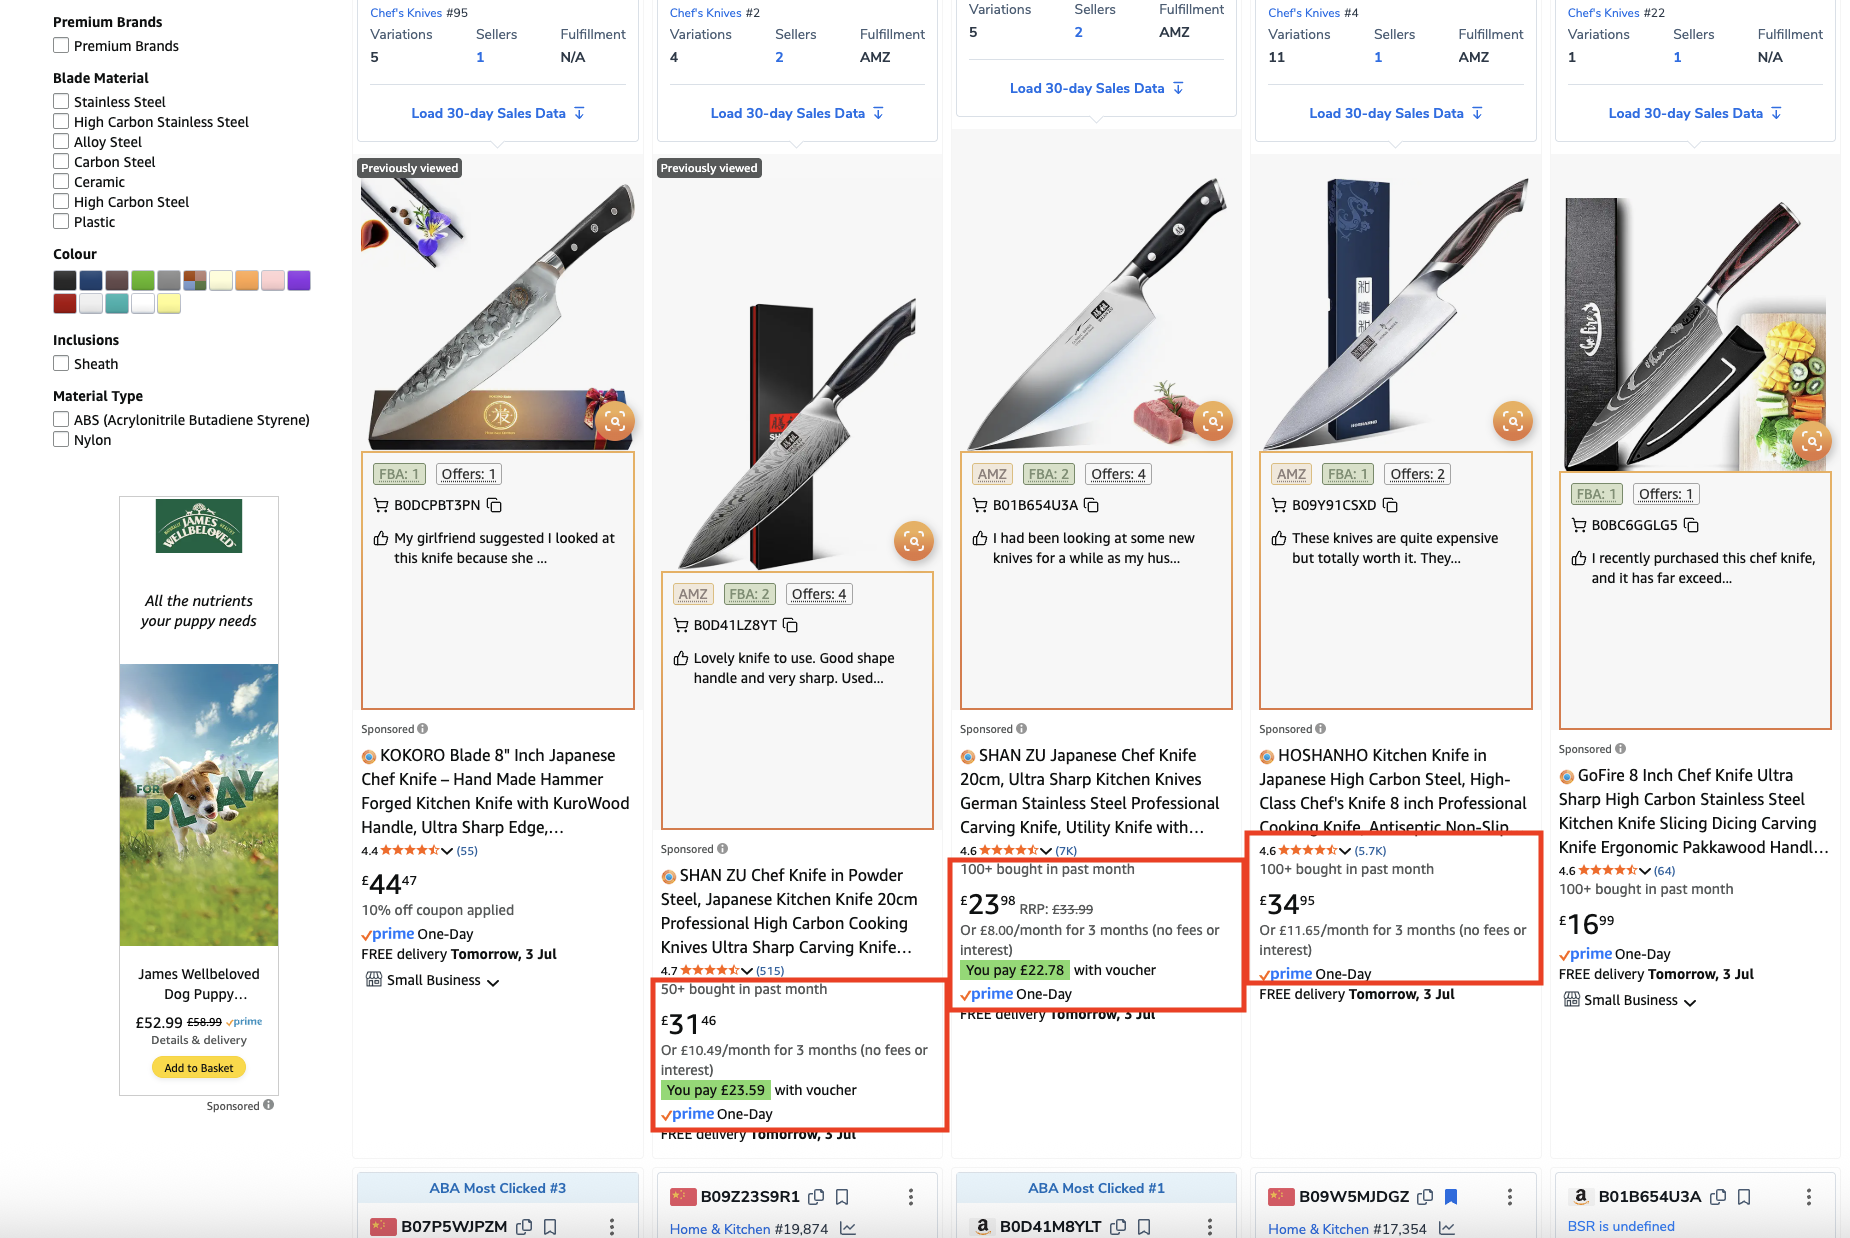The width and height of the screenshot is (1850, 1238).
Task: Load 30-day Sales Data for Chef's Knives #95
Action: click(498, 113)
